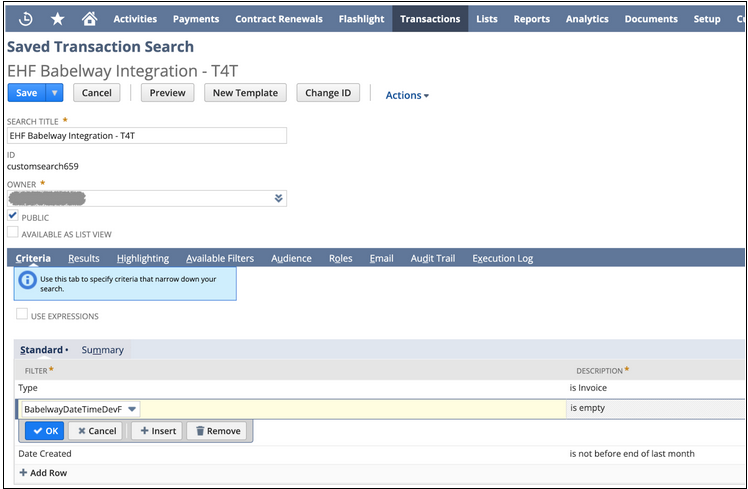Switch to the Execution Log tab
Screen dimensions: 748x489
[503, 259]
